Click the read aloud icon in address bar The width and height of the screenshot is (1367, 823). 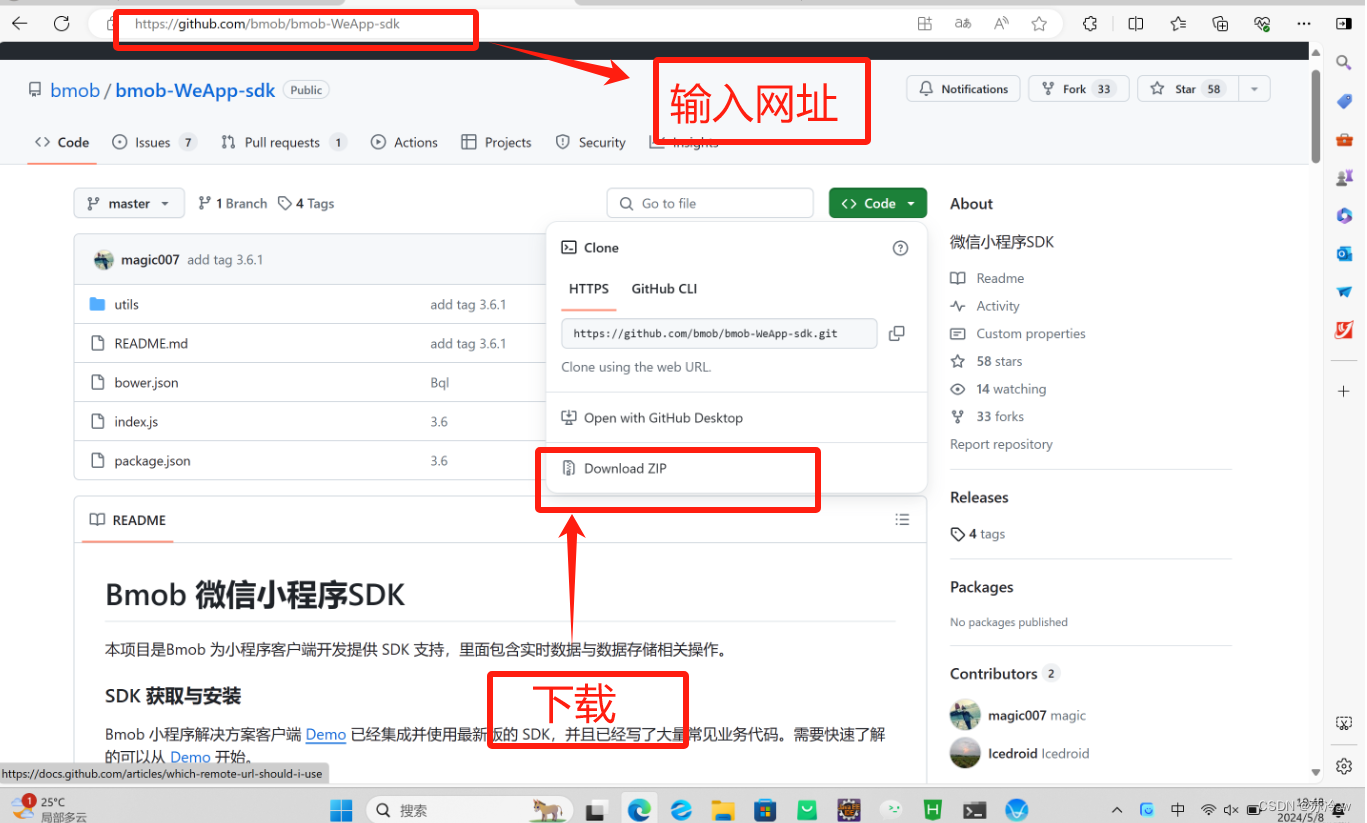coord(1001,23)
